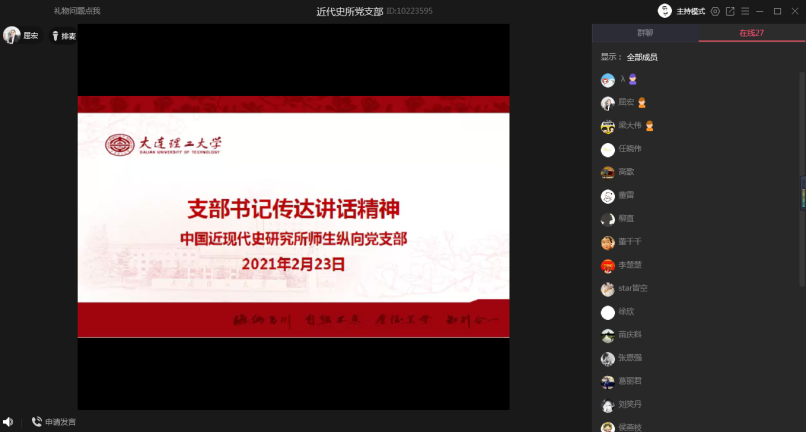Click 刘笑丹's avatar in the list
806x432 pixels.
pos(608,405)
